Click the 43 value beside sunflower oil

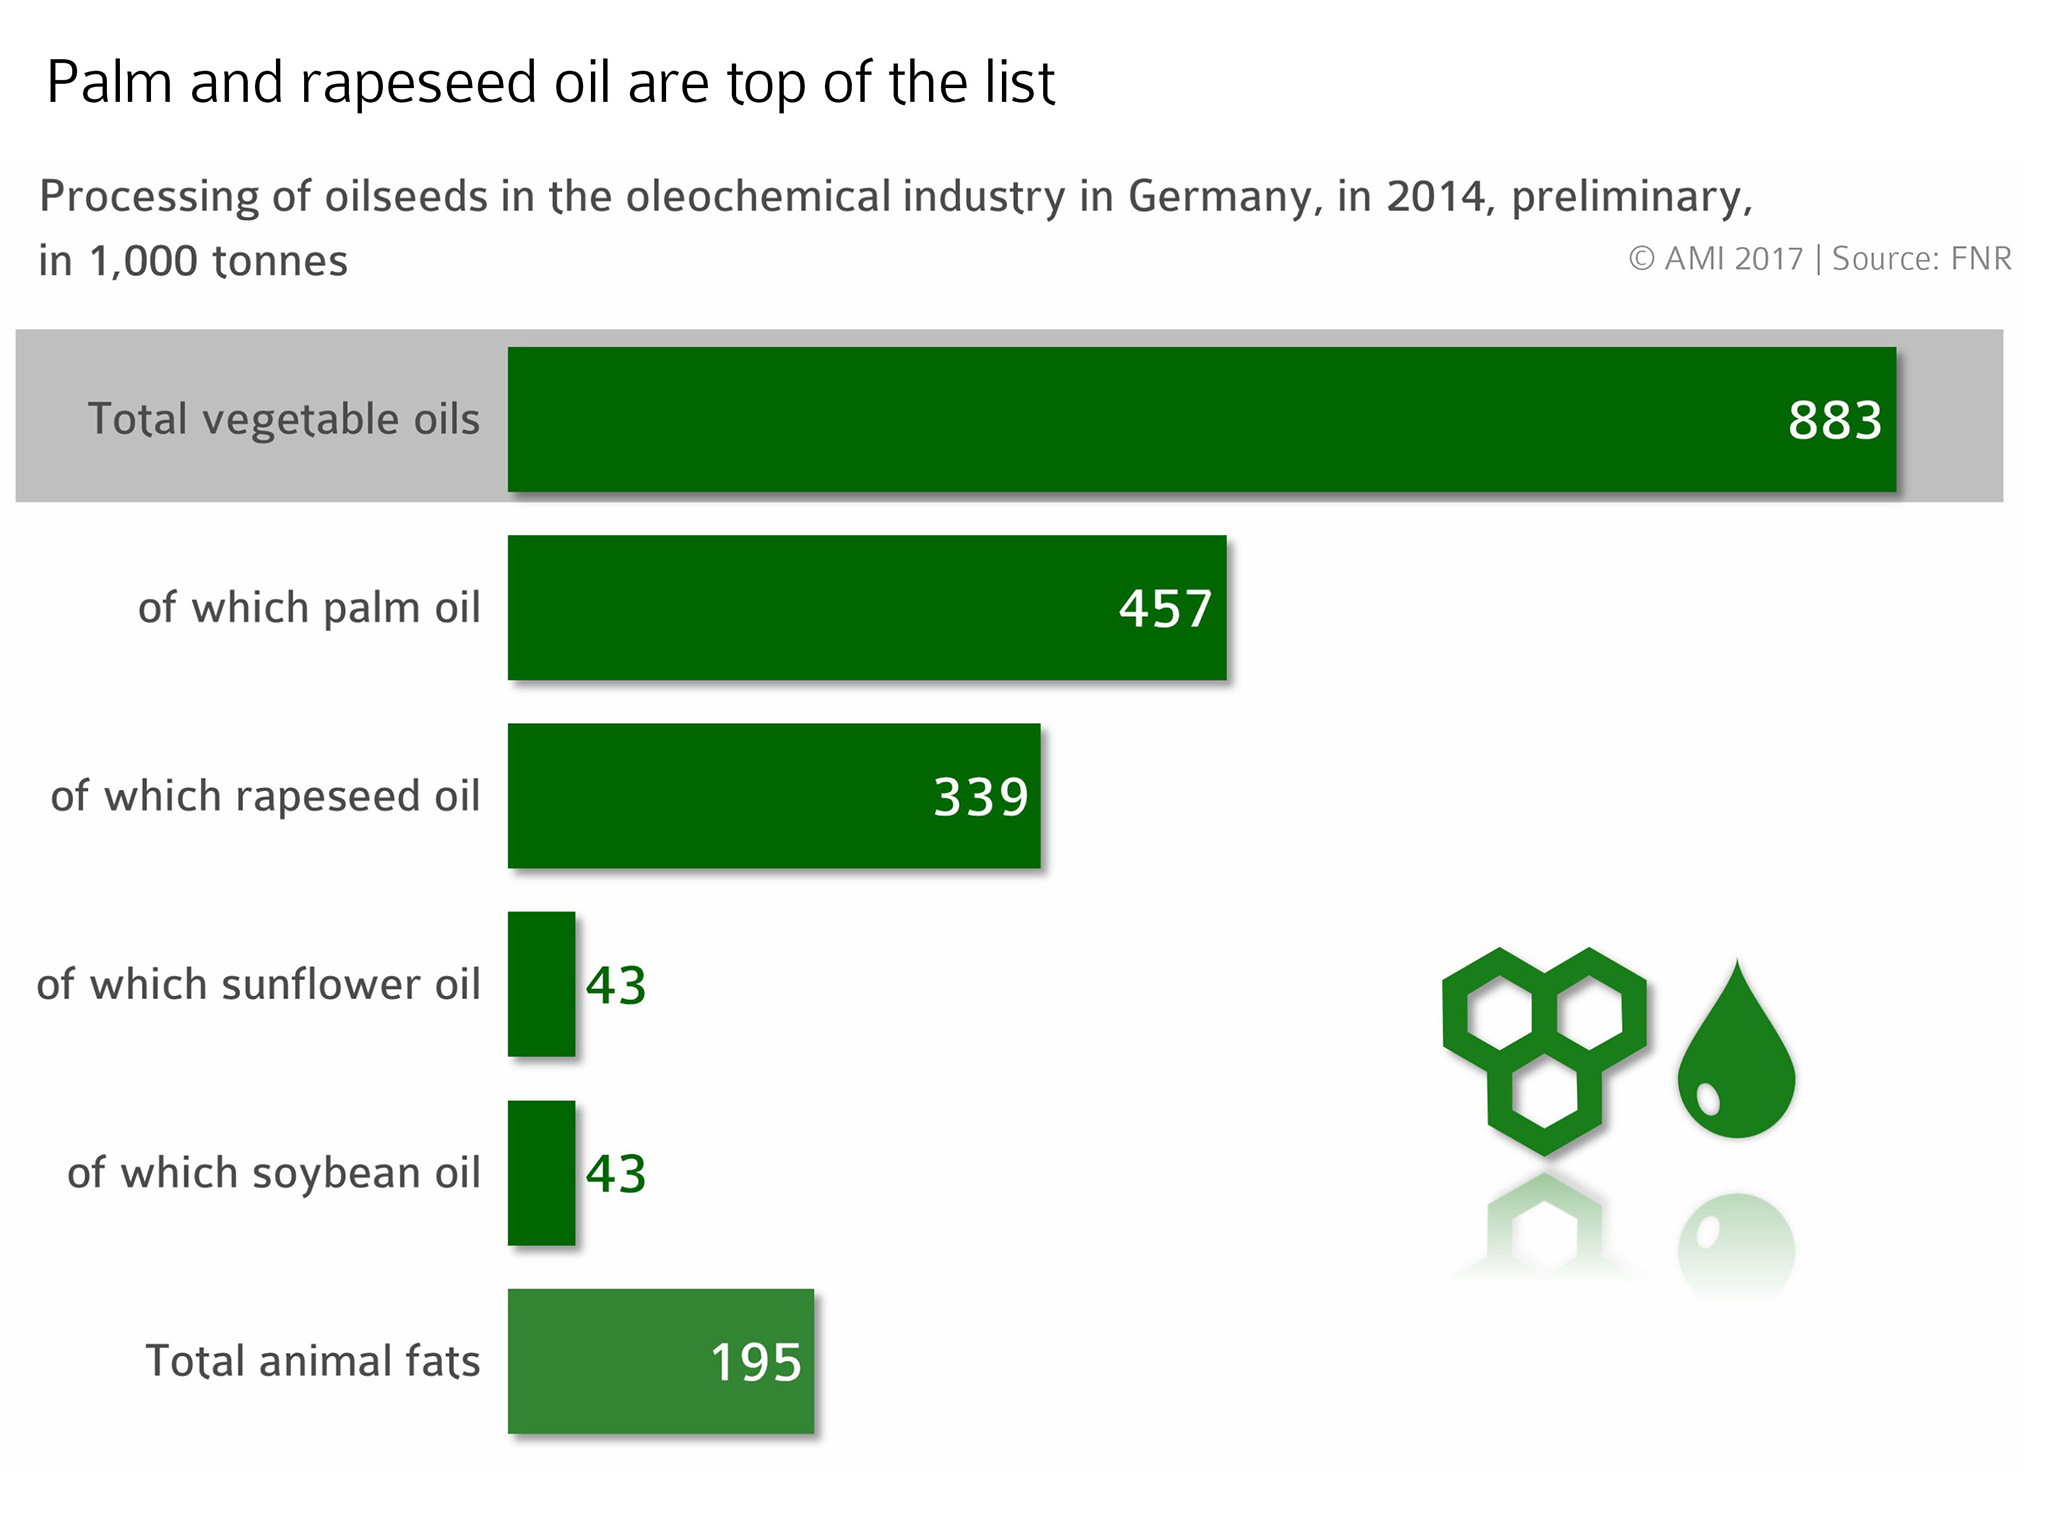tap(616, 985)
